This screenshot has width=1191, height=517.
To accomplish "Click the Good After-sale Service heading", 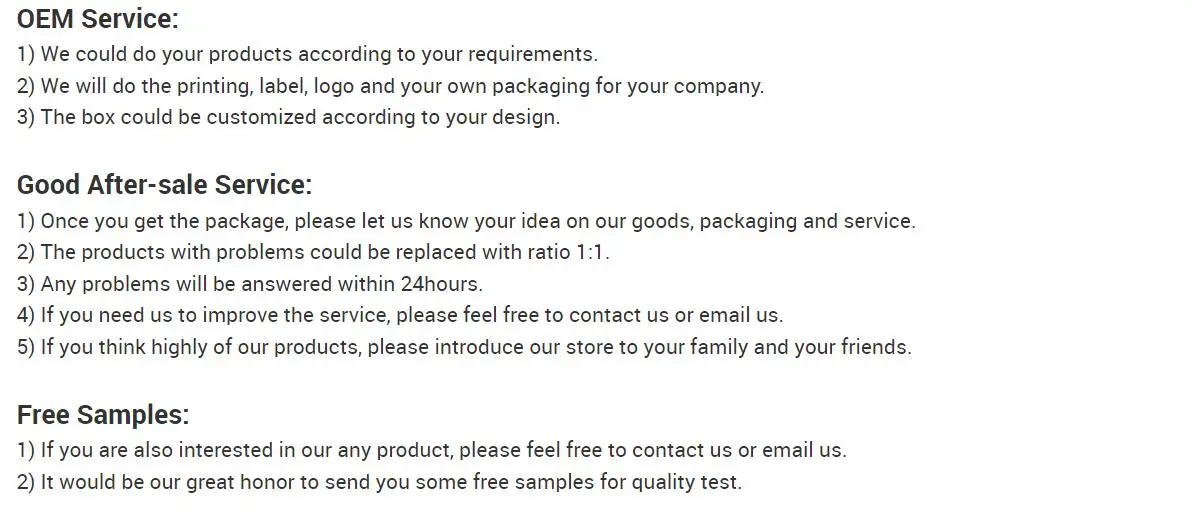I will click(x=164, y=185).
